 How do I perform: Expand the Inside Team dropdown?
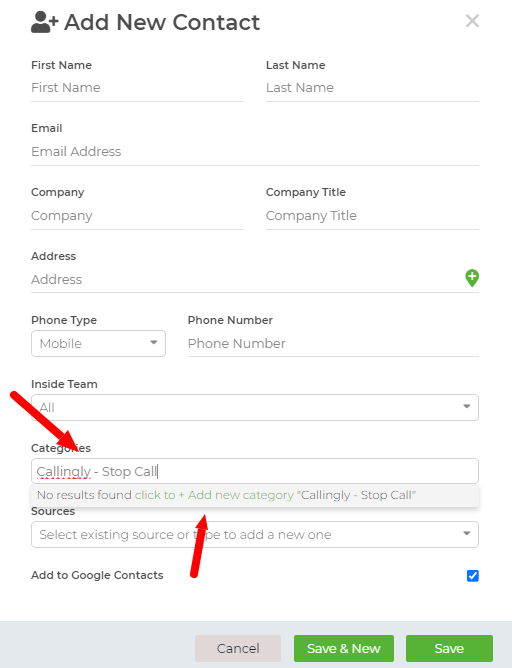pyautogui.click(x=255, y=407)
